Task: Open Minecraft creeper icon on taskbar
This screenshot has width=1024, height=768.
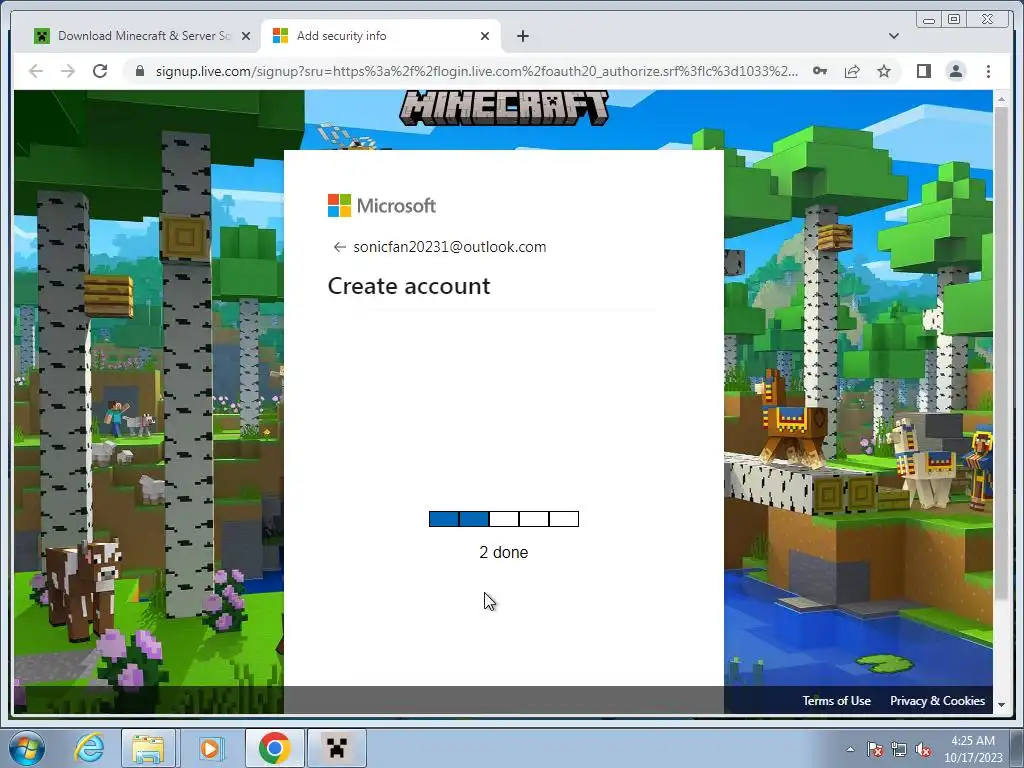Action: point(336,748)
